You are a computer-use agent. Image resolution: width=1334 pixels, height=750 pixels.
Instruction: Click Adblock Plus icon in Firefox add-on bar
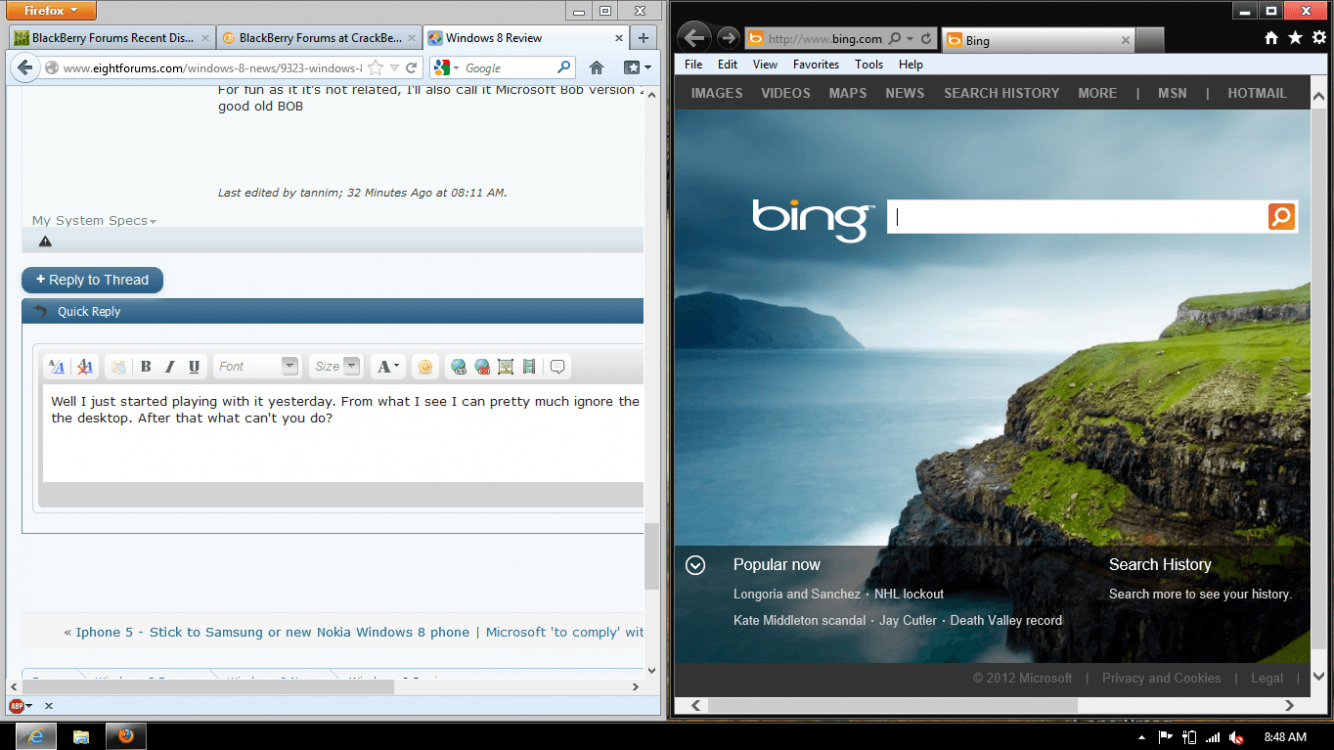click(x=16, y=706)
